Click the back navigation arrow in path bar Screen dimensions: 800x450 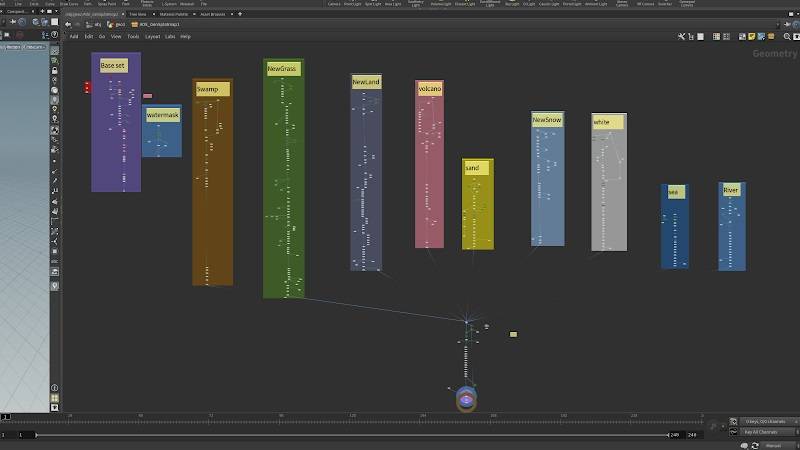pos(67,24)
